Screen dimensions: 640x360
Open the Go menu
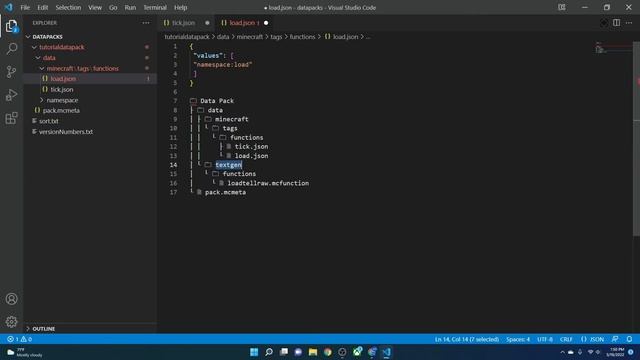[x=113, y=7]
